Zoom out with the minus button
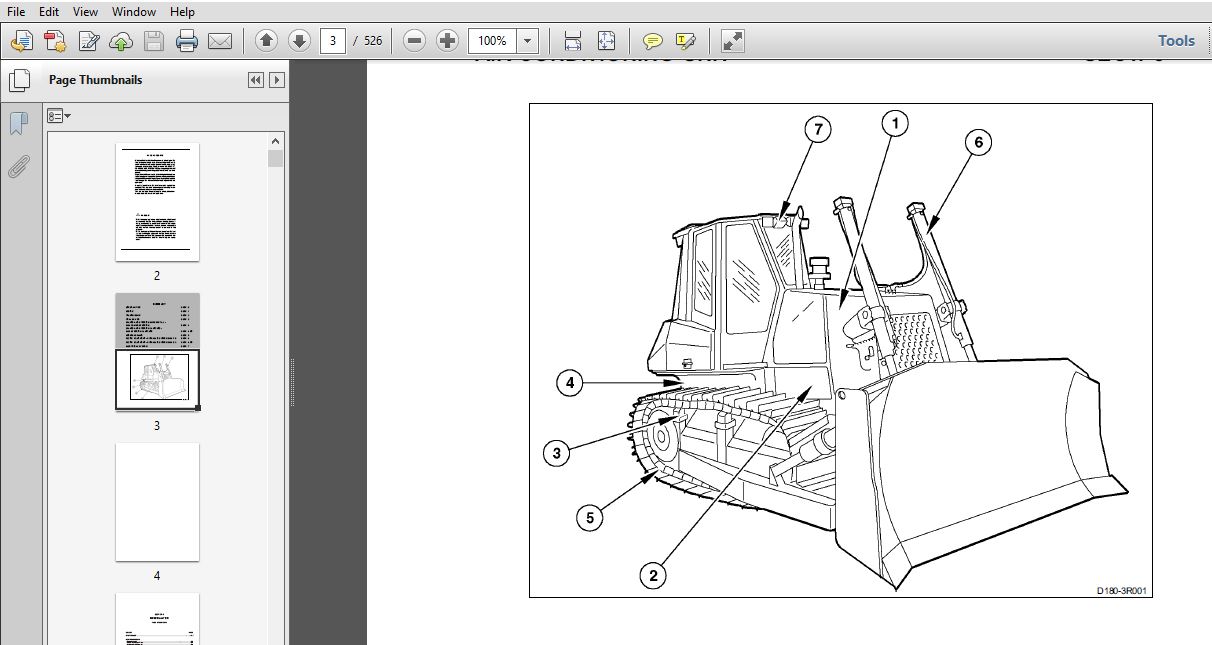 (415, 41)
